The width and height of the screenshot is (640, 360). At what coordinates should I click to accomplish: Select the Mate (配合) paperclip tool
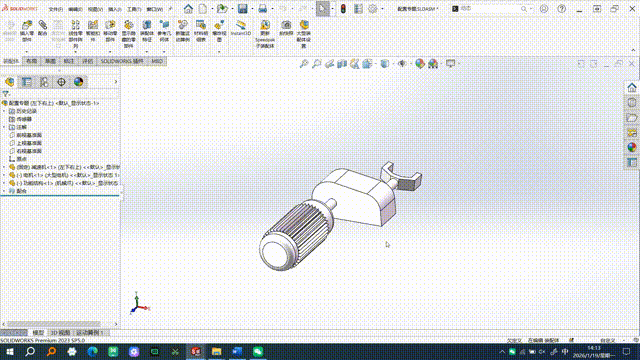[x=42, y=28]
